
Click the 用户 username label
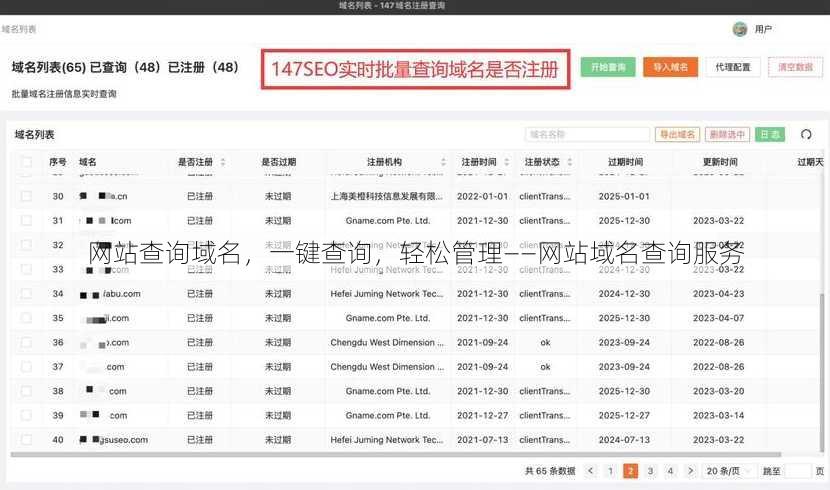click(763, 29)
